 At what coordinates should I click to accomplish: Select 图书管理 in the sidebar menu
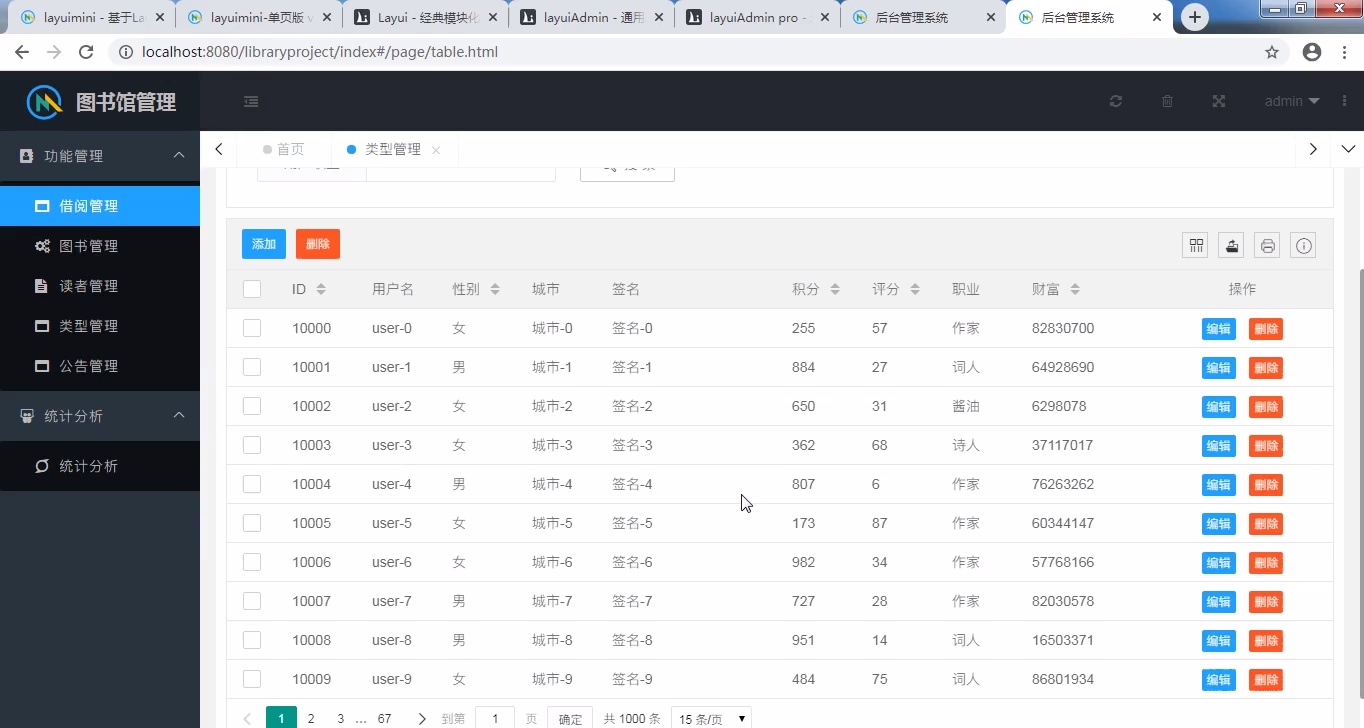[100, 245]
